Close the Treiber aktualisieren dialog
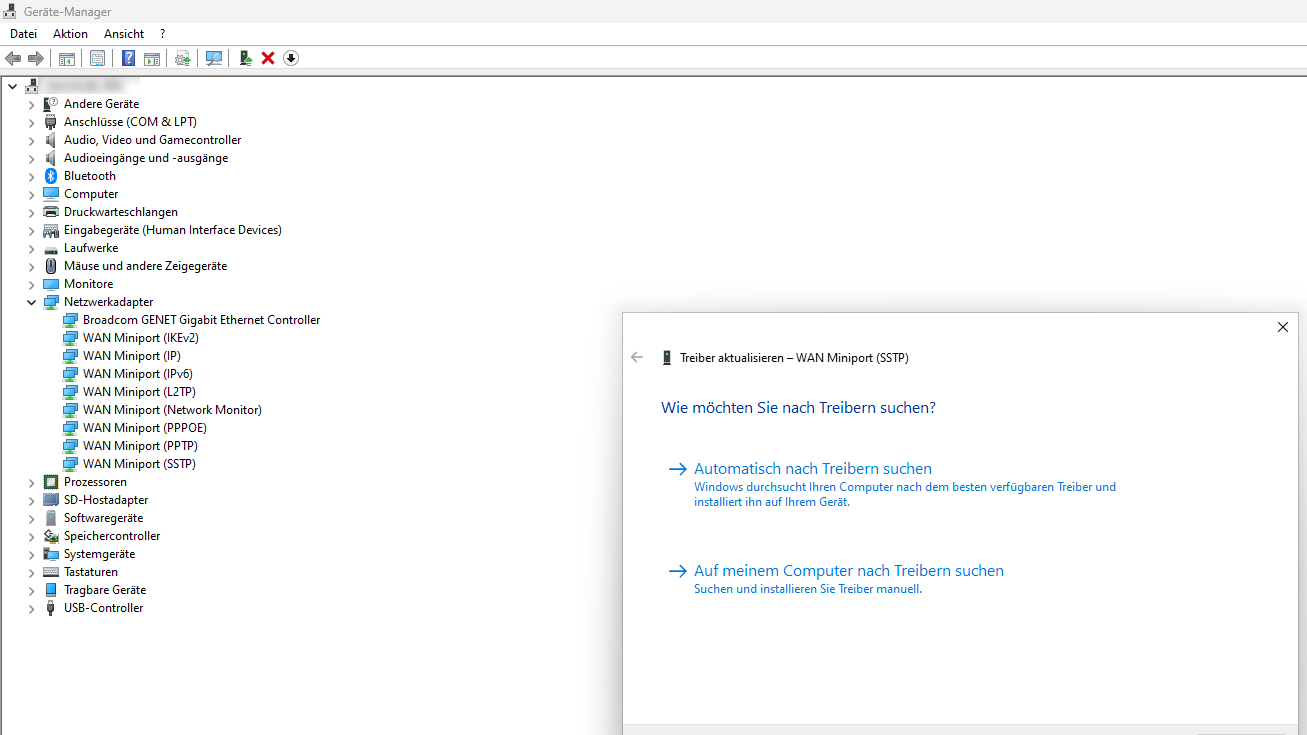Image resolution: width=1307 pixels, height=735 pixels. coord(1283,327)
